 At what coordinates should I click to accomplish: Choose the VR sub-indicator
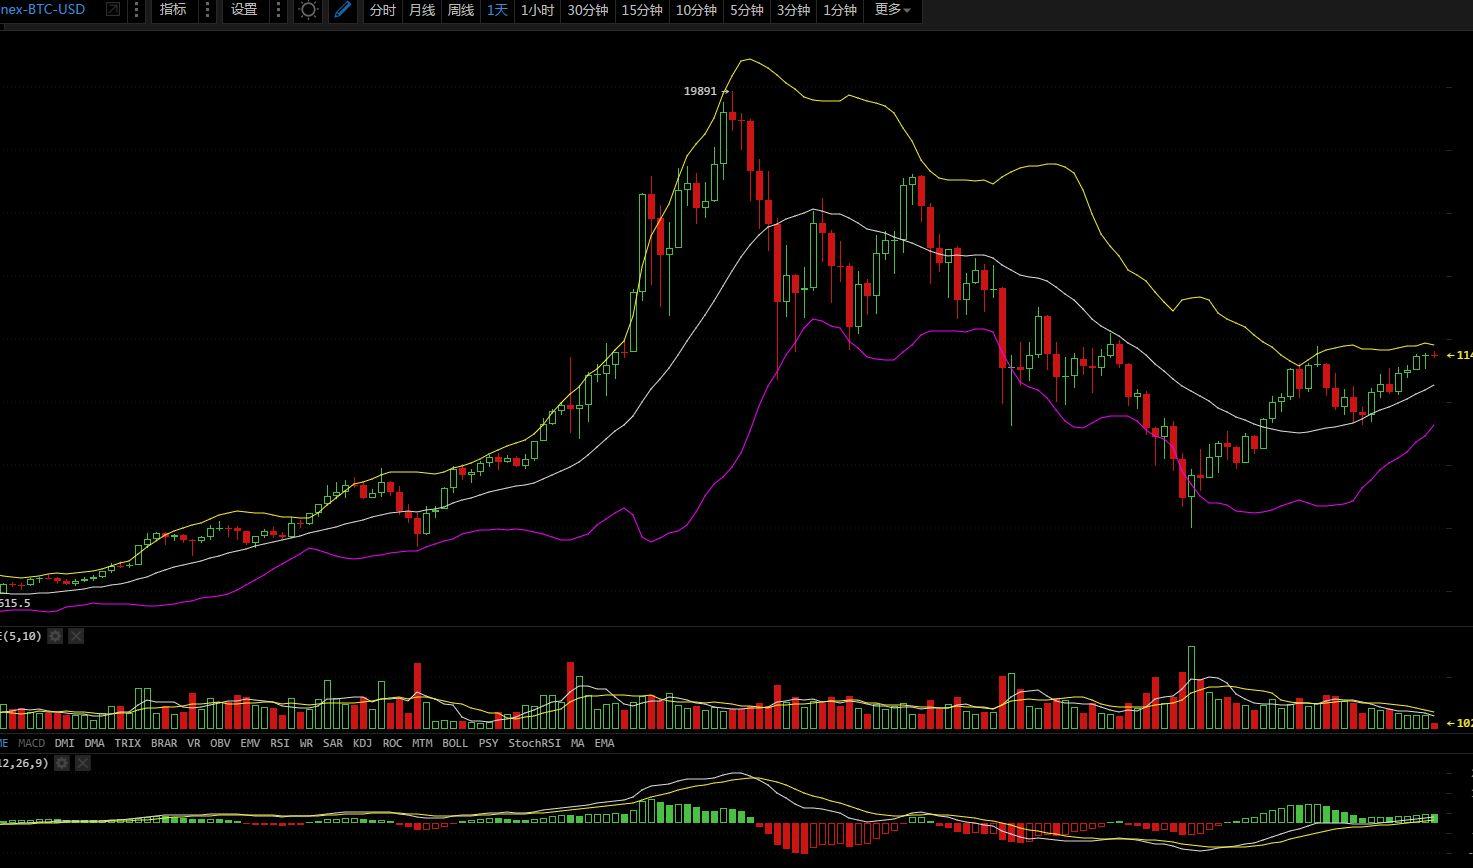(x=194, y=743)
